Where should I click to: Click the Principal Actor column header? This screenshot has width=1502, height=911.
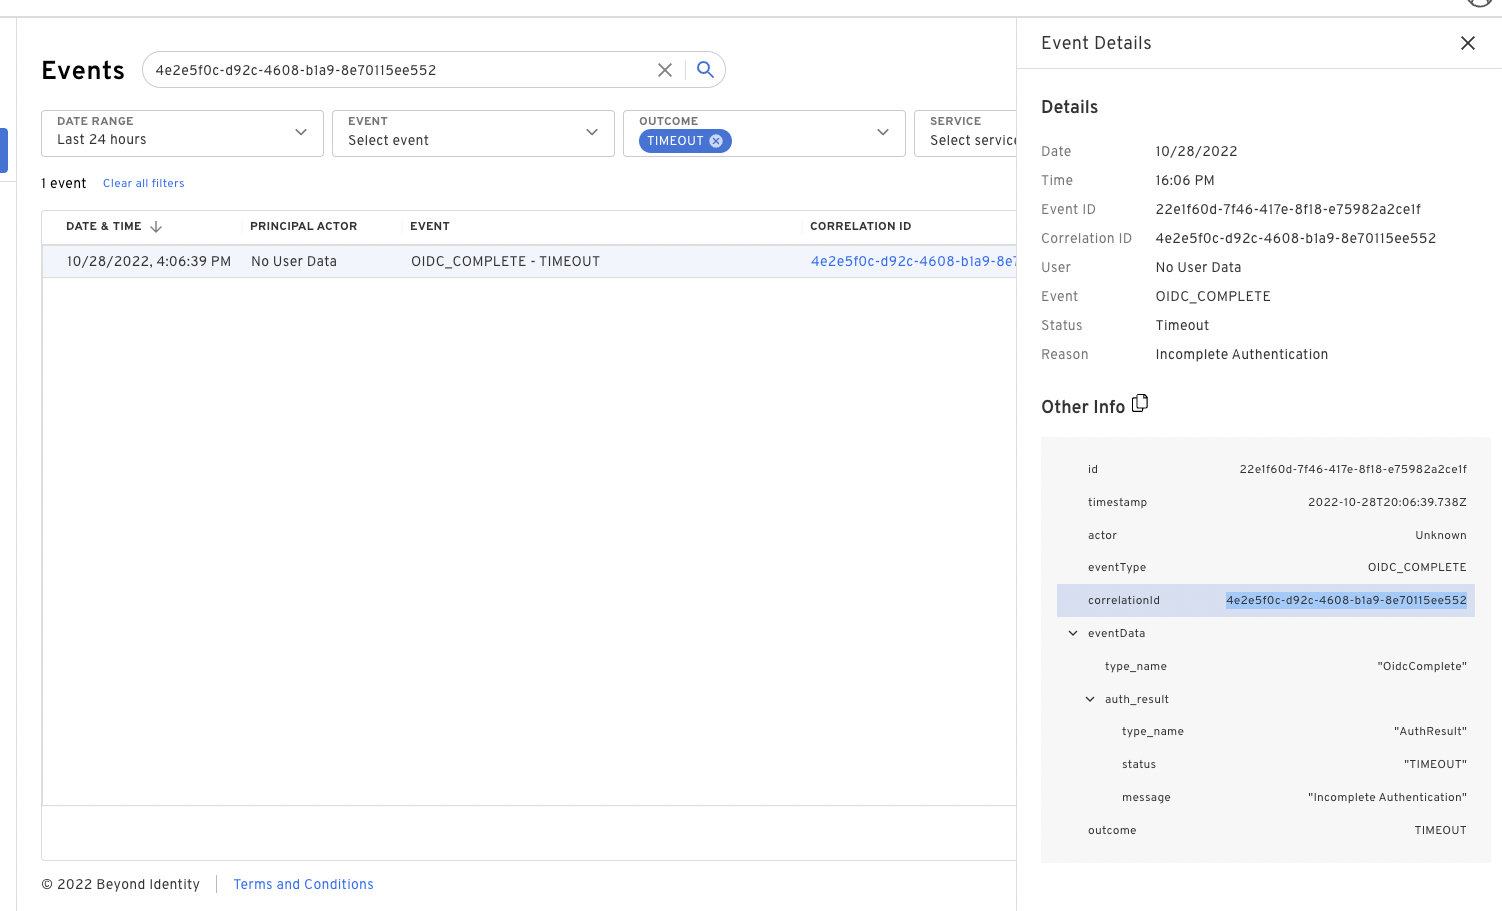pyautogui.click(x=303, y=227)
